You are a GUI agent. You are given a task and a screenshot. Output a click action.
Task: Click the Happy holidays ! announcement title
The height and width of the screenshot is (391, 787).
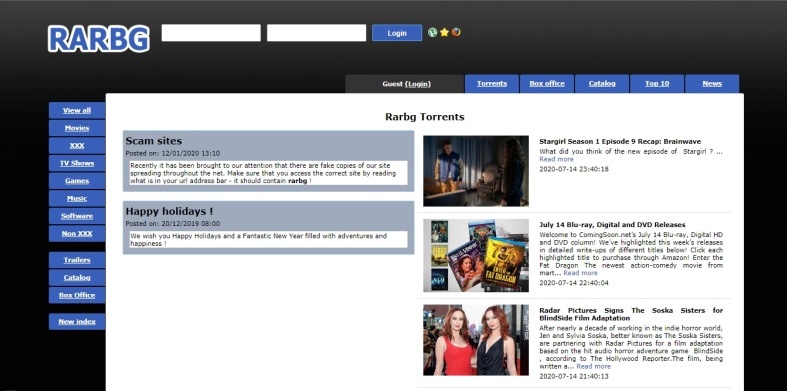(x=169, y=211)
